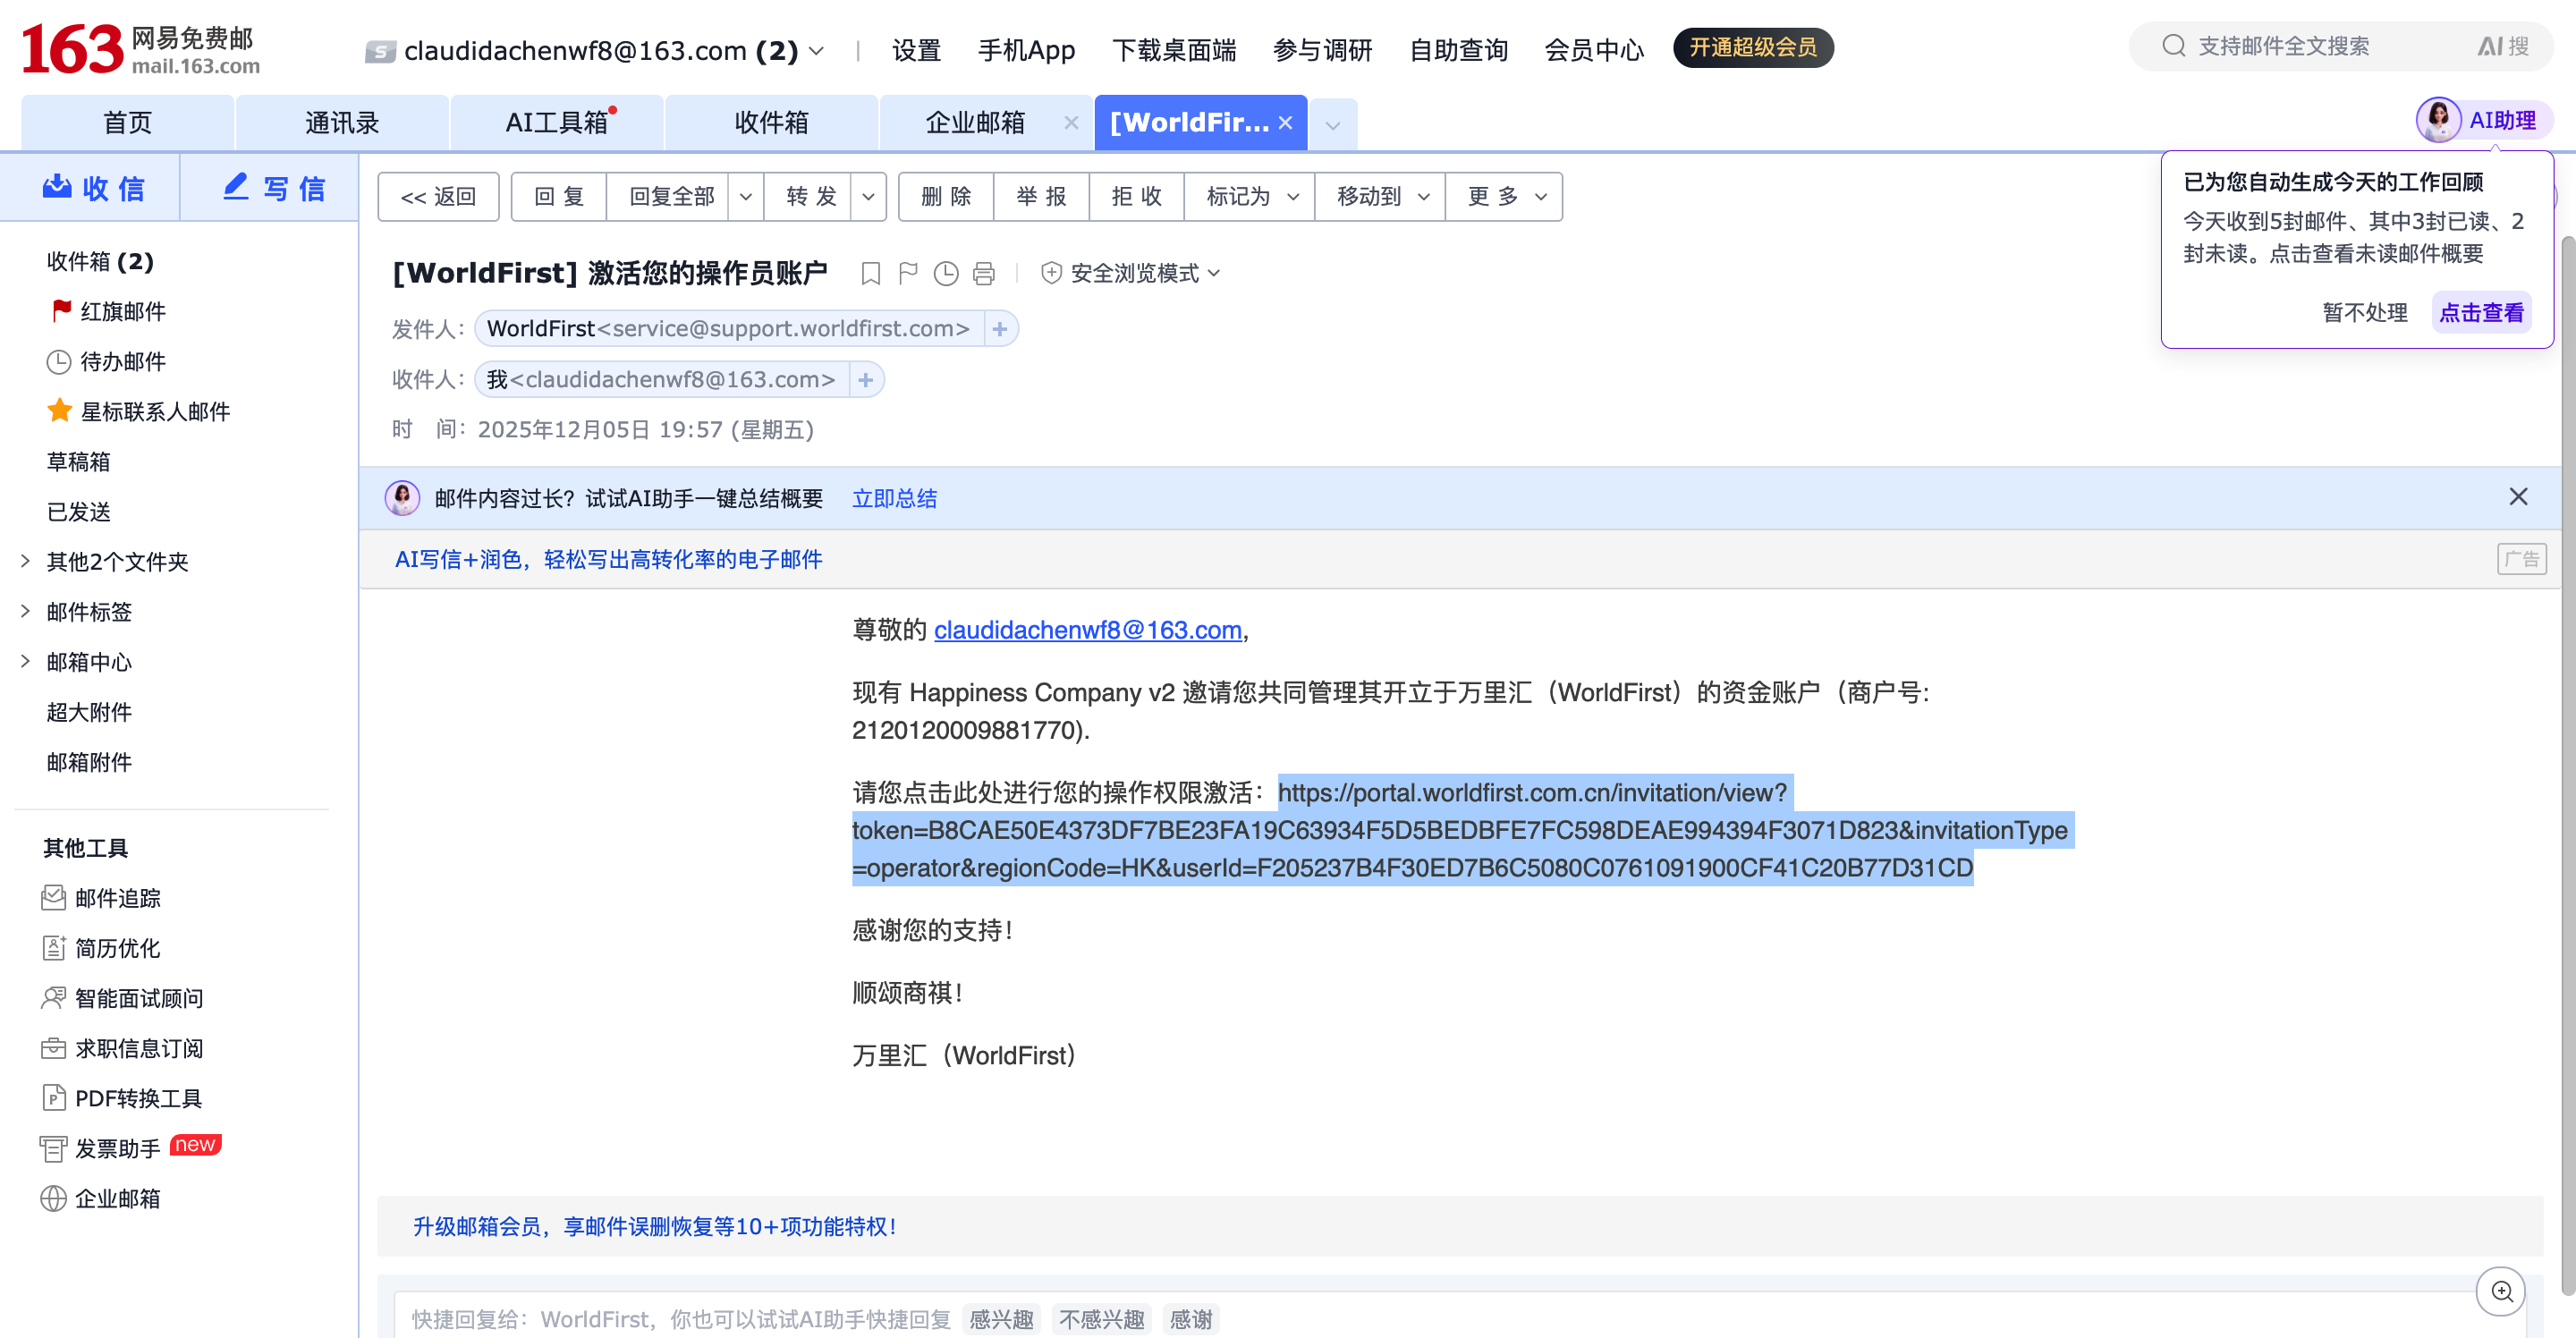This screenshot has height=1338, width=2576.
Task: Click 暂不处理 in the work review popup
Action: point(2364,313)
